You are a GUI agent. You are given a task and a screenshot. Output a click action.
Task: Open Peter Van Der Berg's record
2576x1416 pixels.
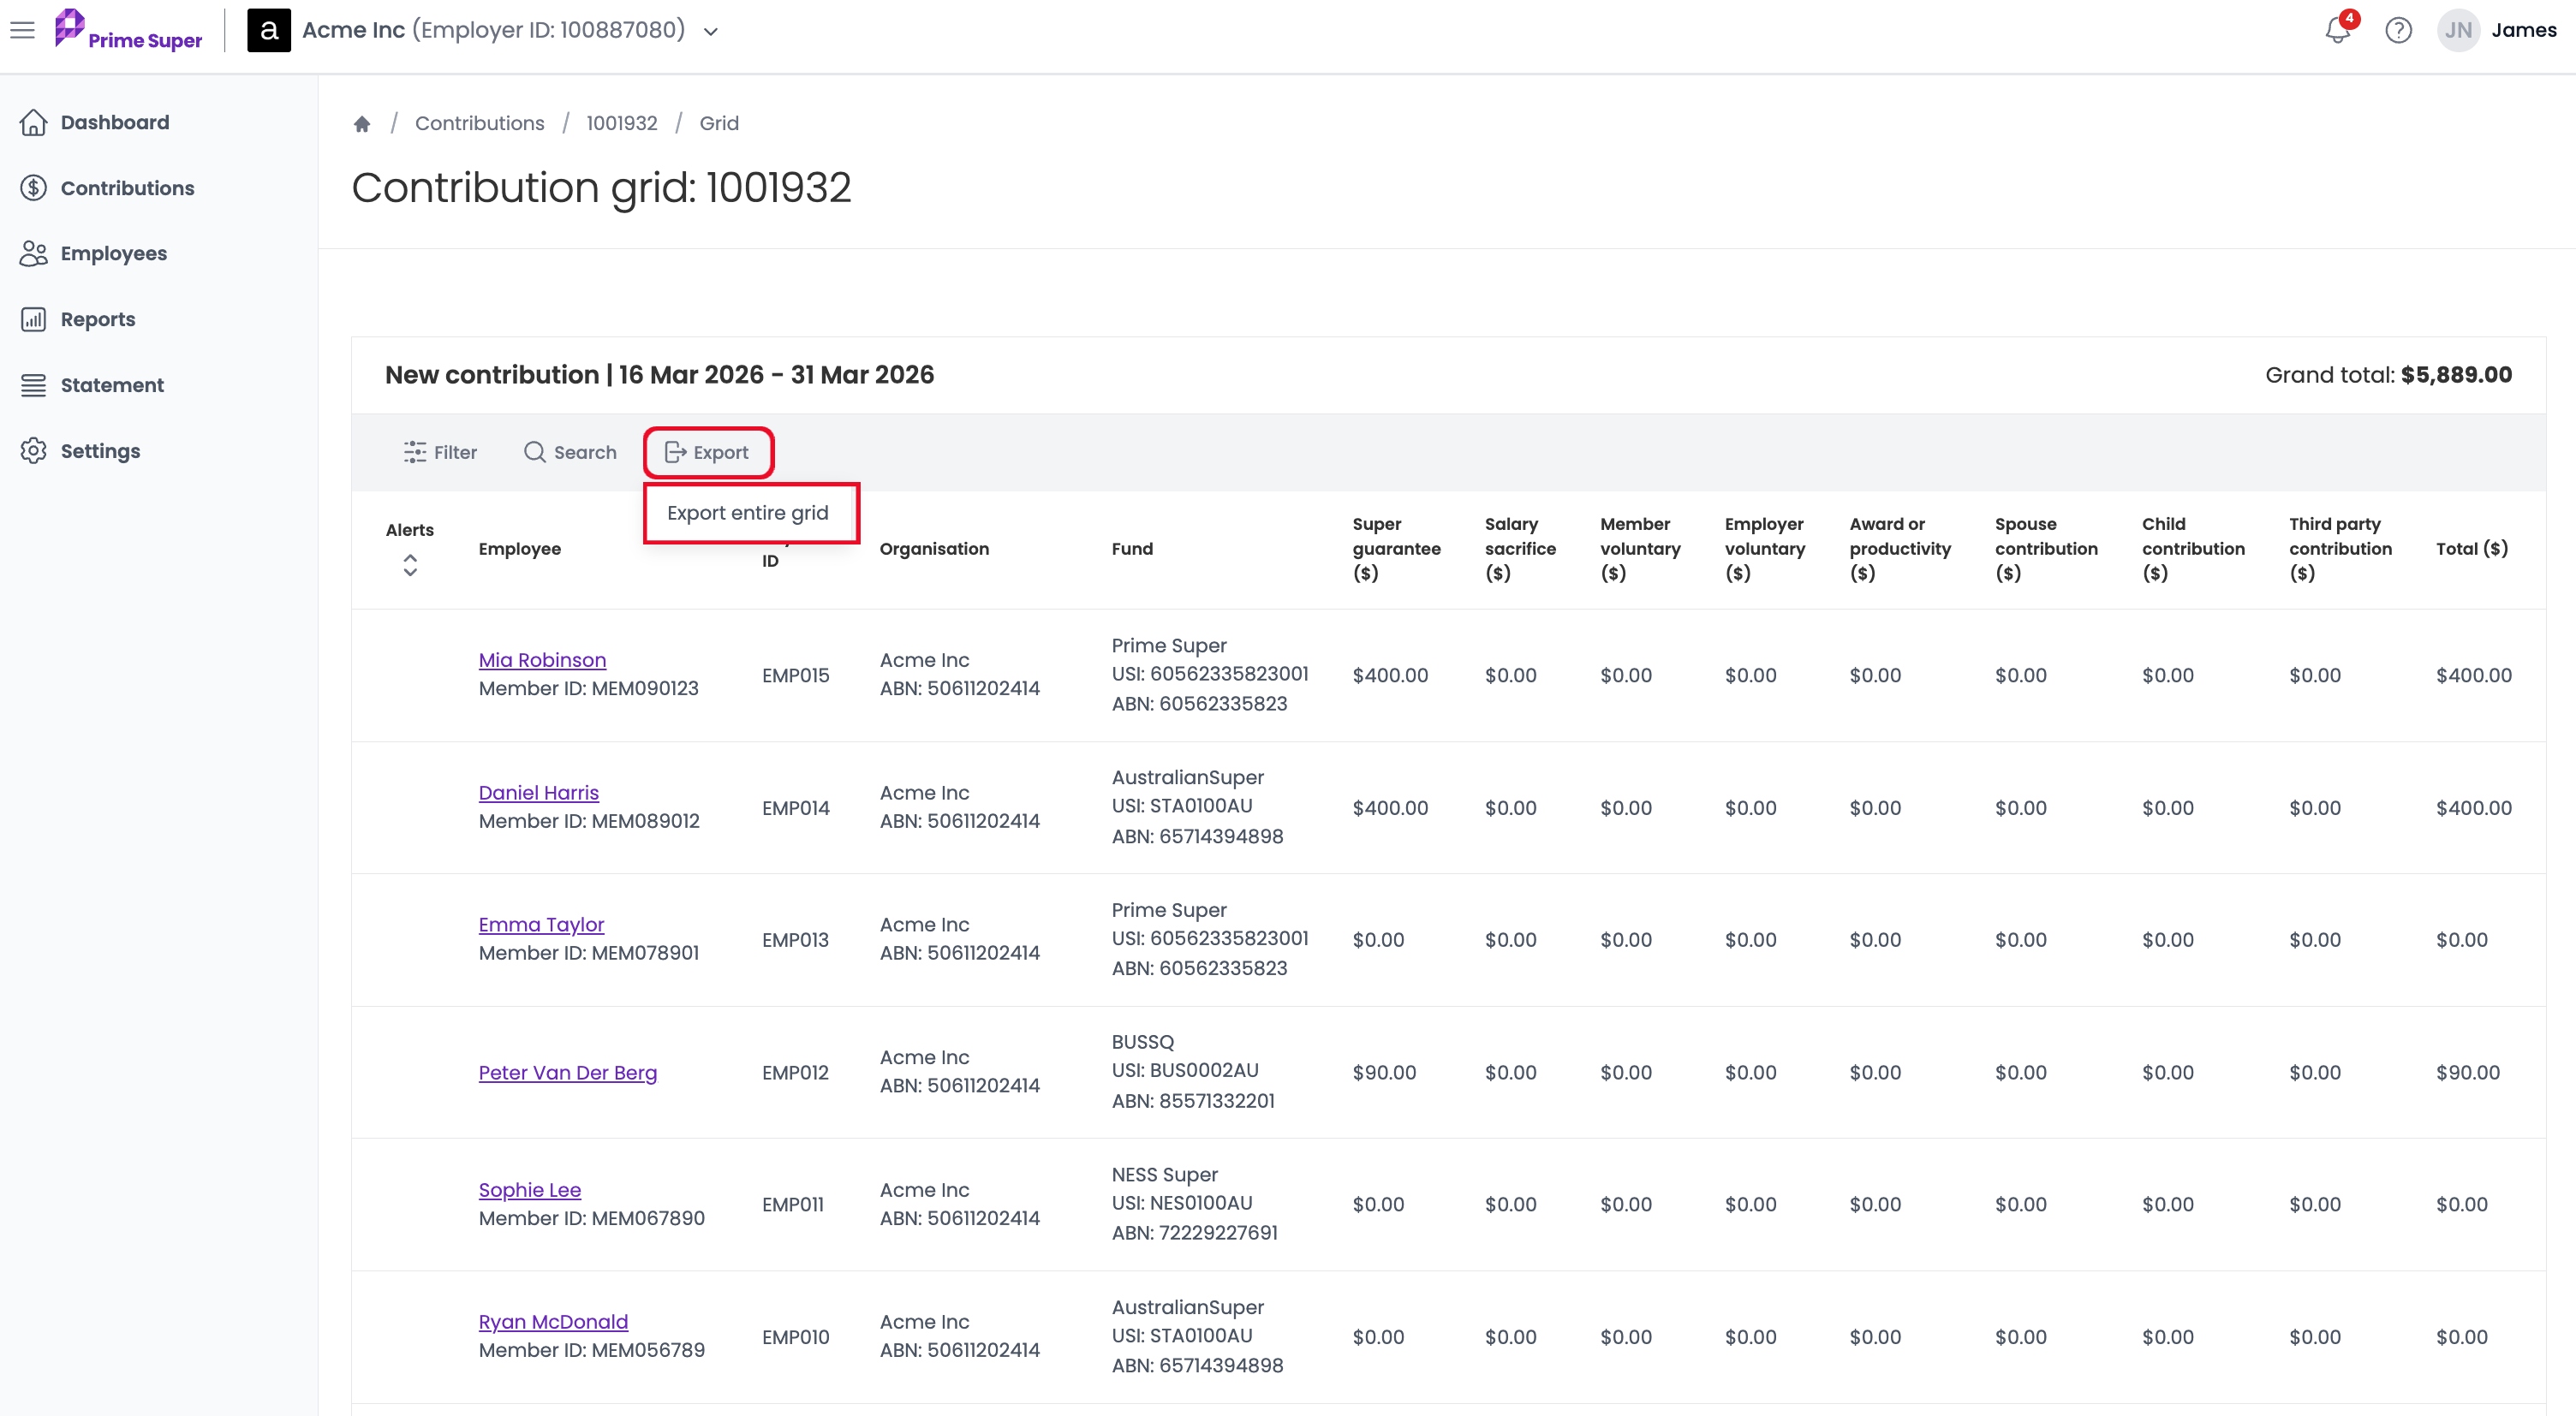(568, 1073)
